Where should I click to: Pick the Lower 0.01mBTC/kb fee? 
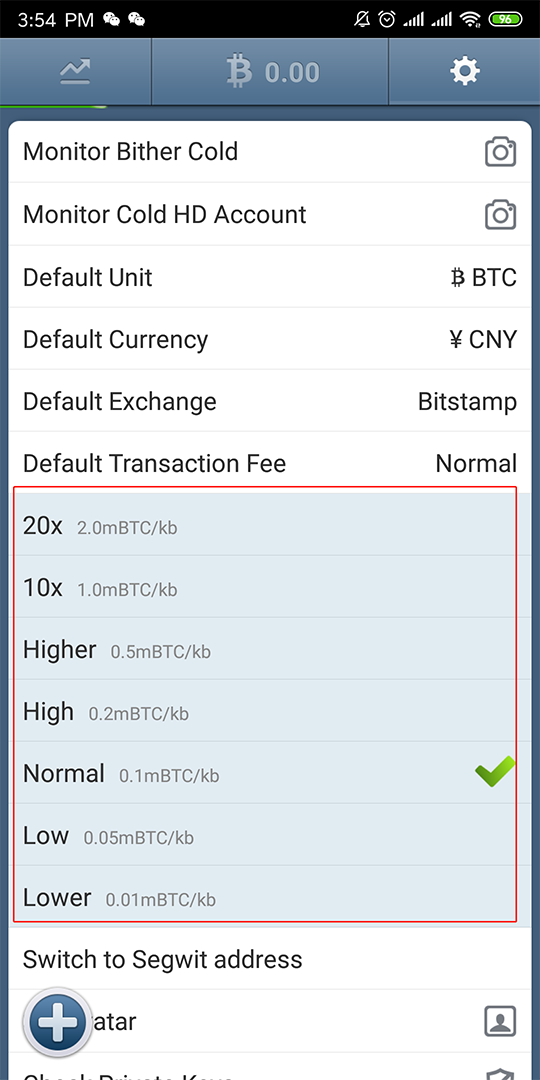(264, 895)
